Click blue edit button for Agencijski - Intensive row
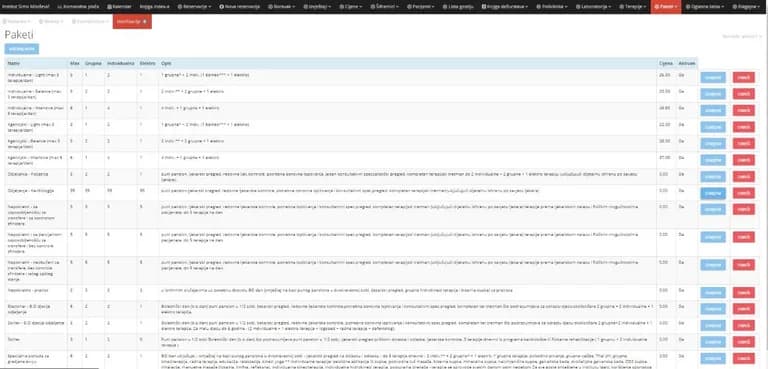768x369 pixels. point(713,160)
